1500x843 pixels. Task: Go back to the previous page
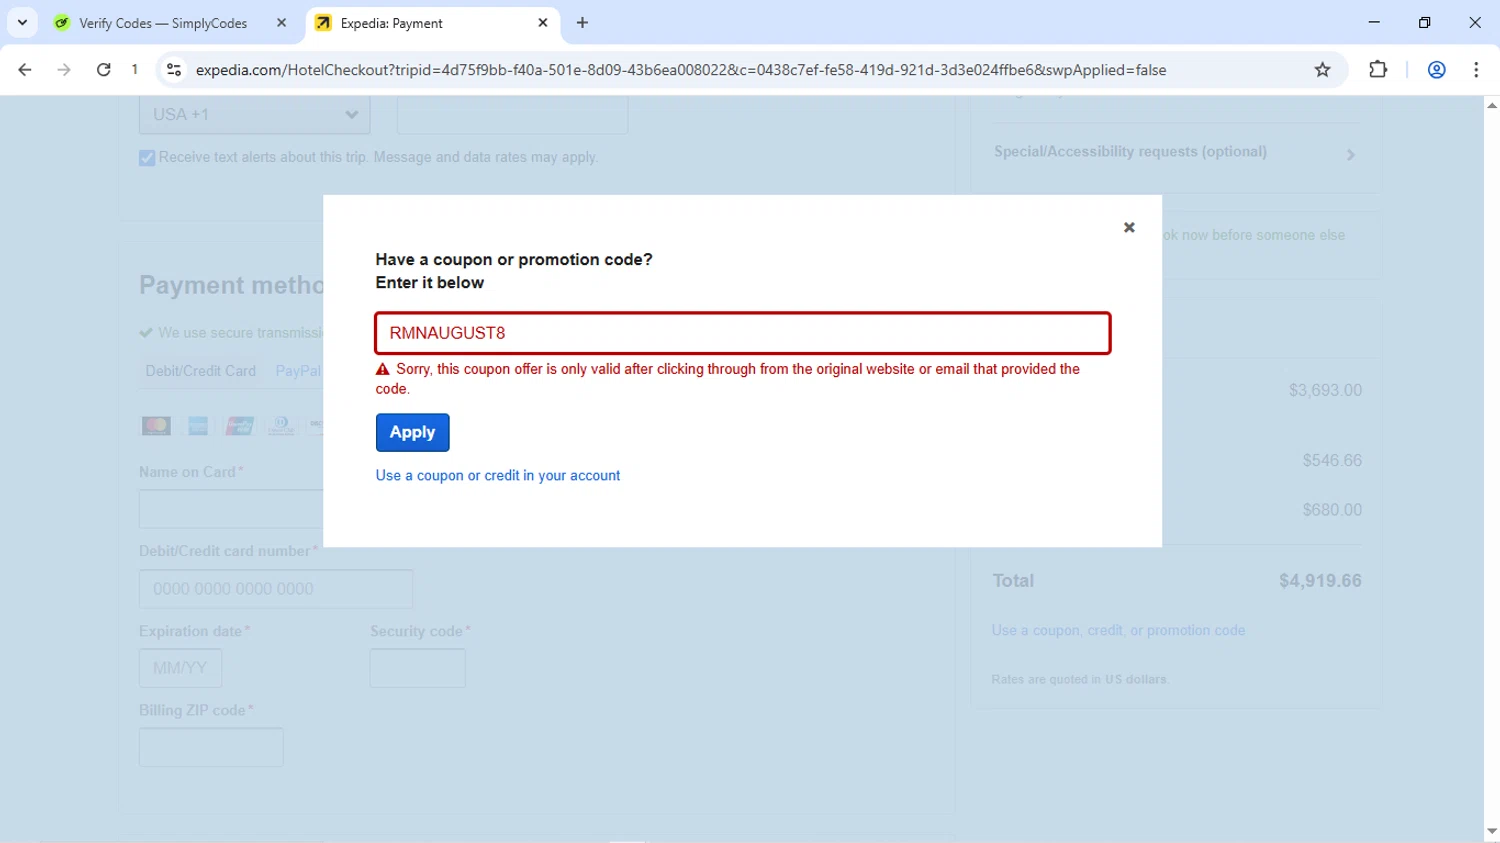[25, 70]
